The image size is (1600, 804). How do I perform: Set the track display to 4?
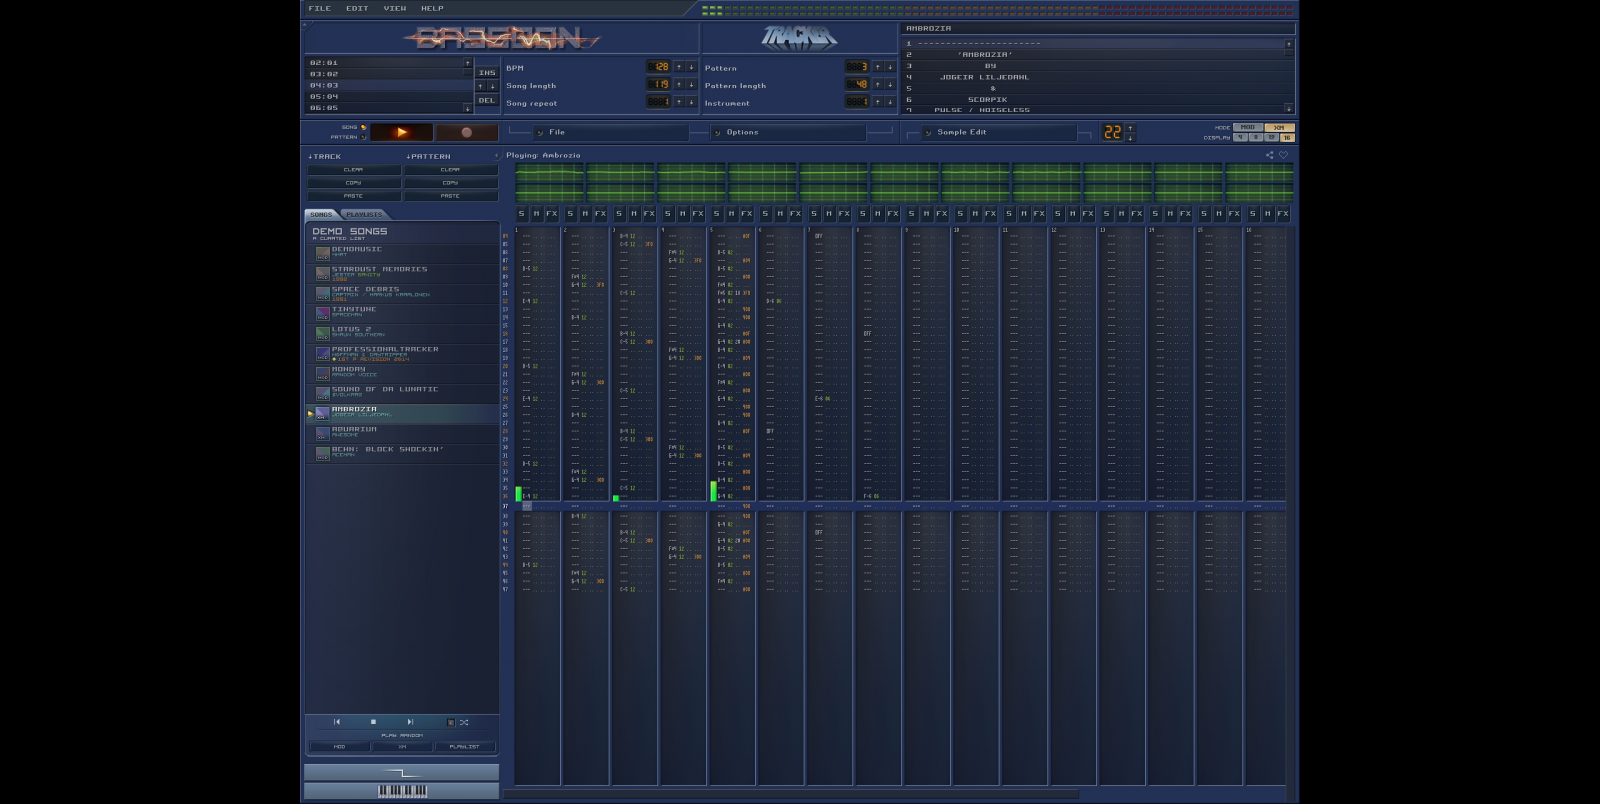pyautogui.click(x=1240, y=138)
